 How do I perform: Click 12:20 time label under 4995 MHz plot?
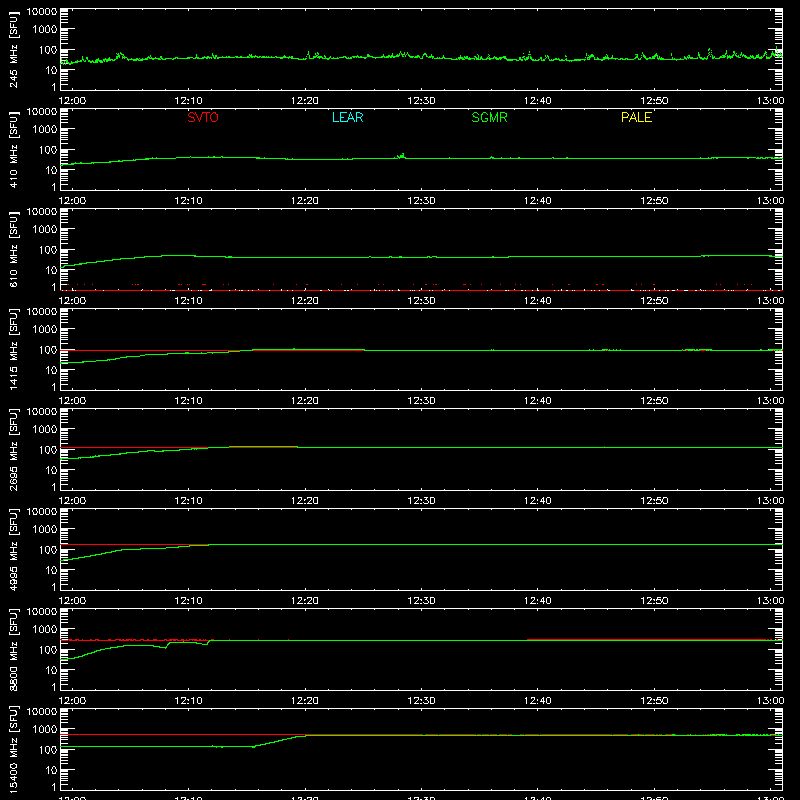305,601
